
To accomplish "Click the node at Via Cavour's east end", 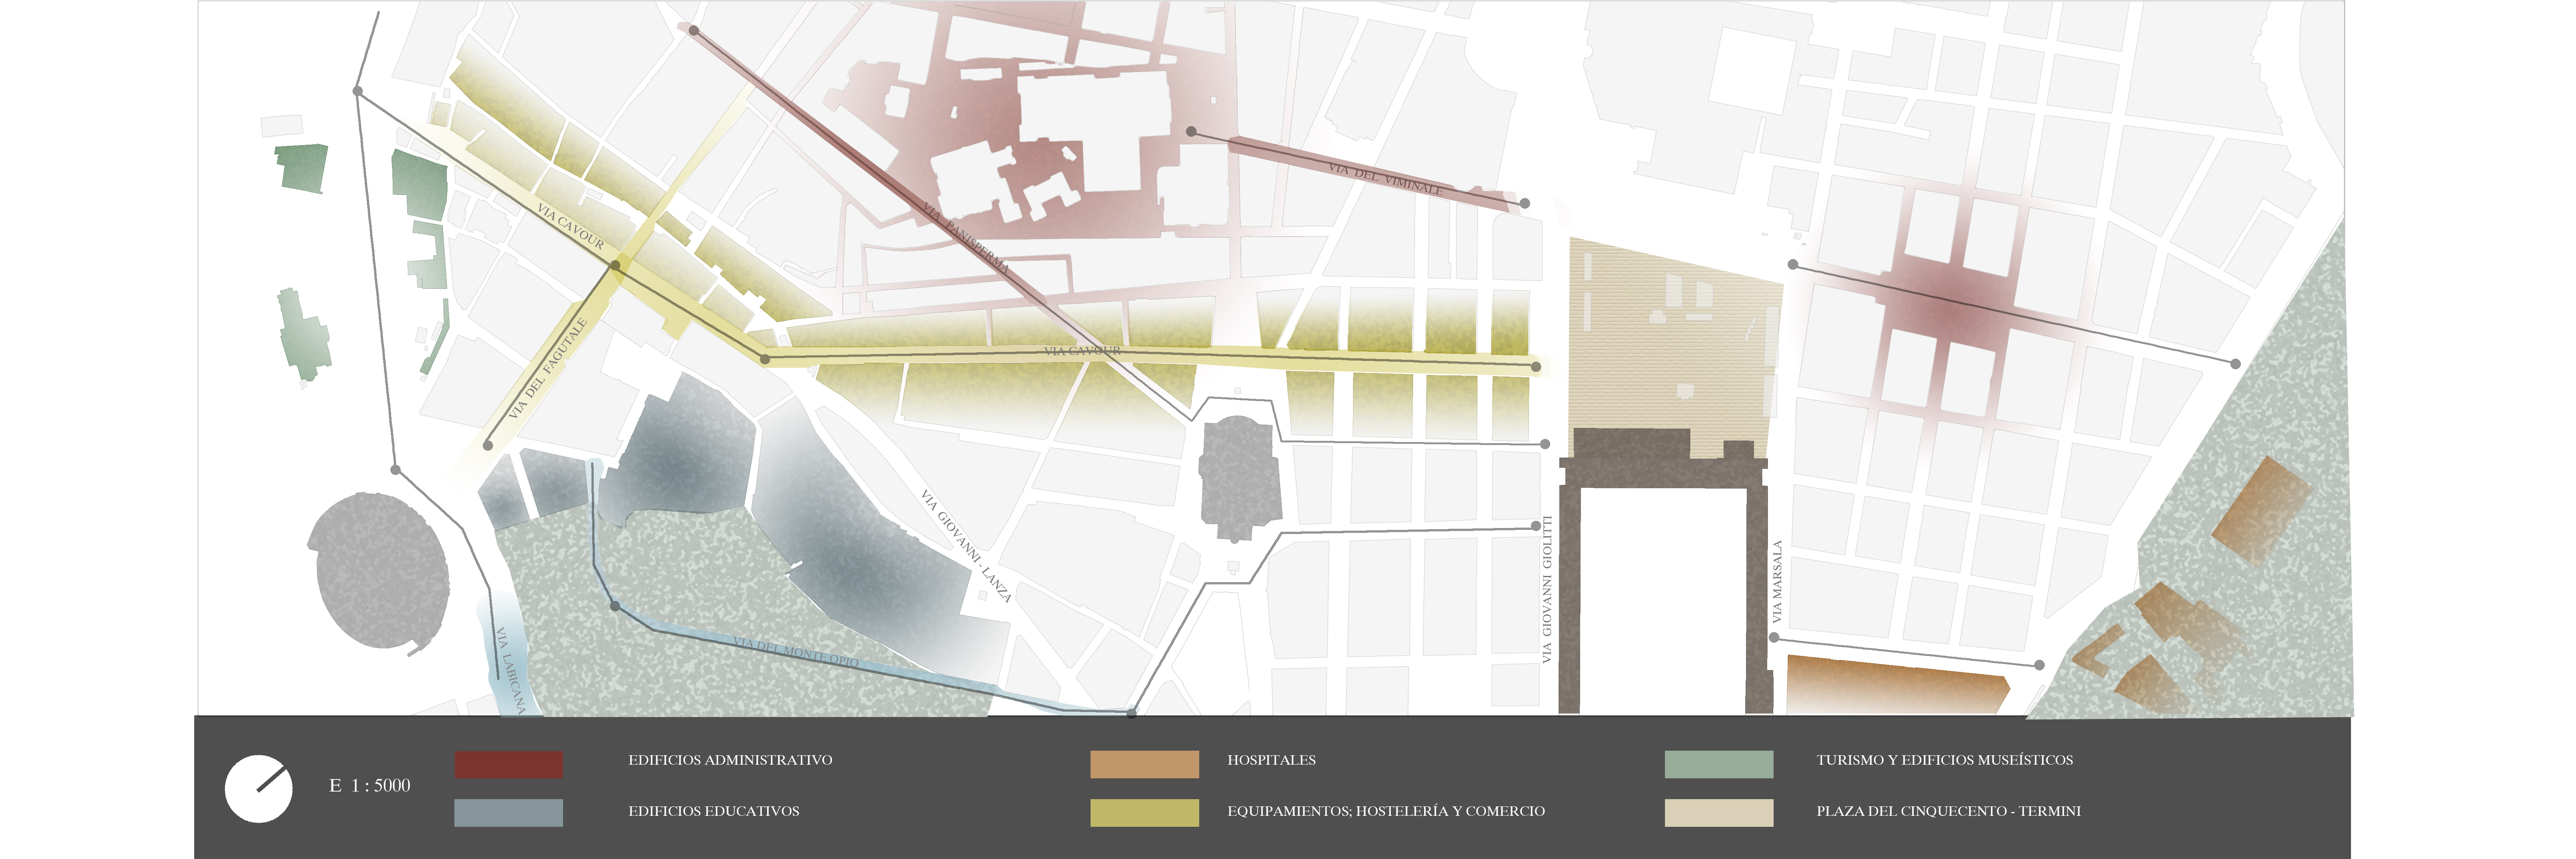I will coord(1536,367).
